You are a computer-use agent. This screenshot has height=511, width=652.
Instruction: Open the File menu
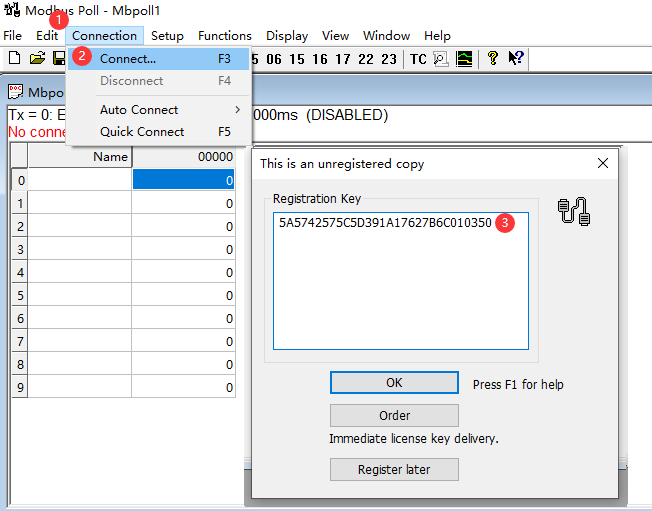12,36
